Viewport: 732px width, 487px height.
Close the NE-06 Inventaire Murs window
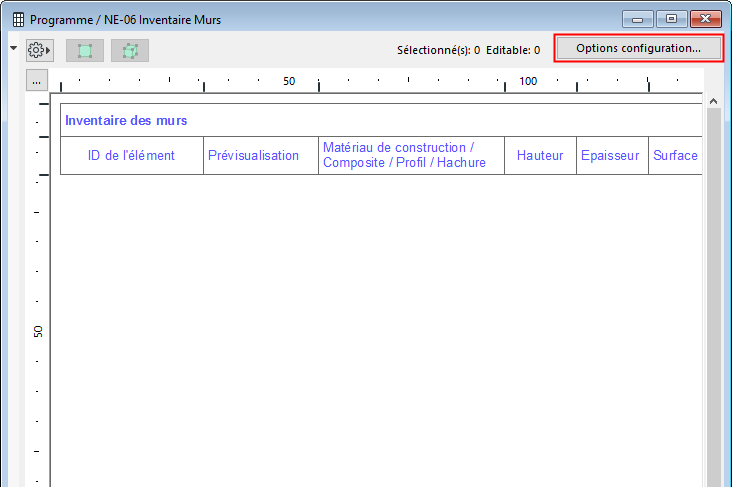pos(705,19)
